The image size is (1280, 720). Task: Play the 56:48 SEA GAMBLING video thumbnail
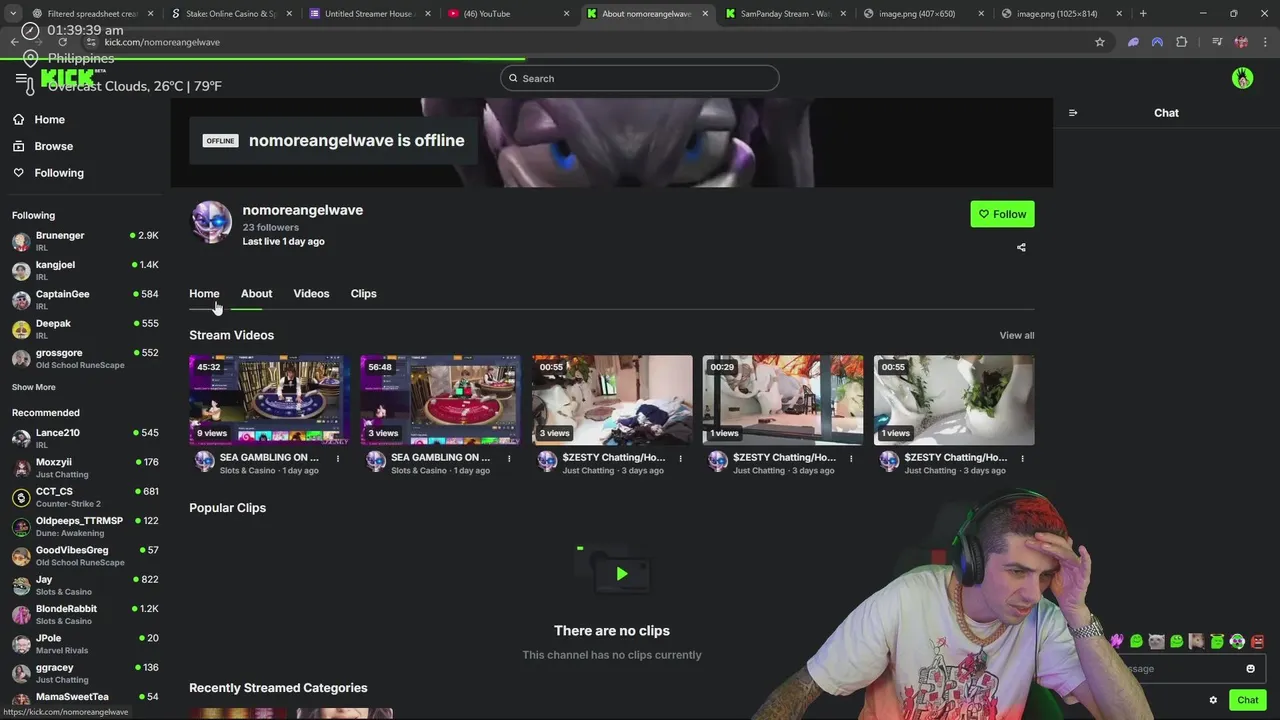coord(440,400)
